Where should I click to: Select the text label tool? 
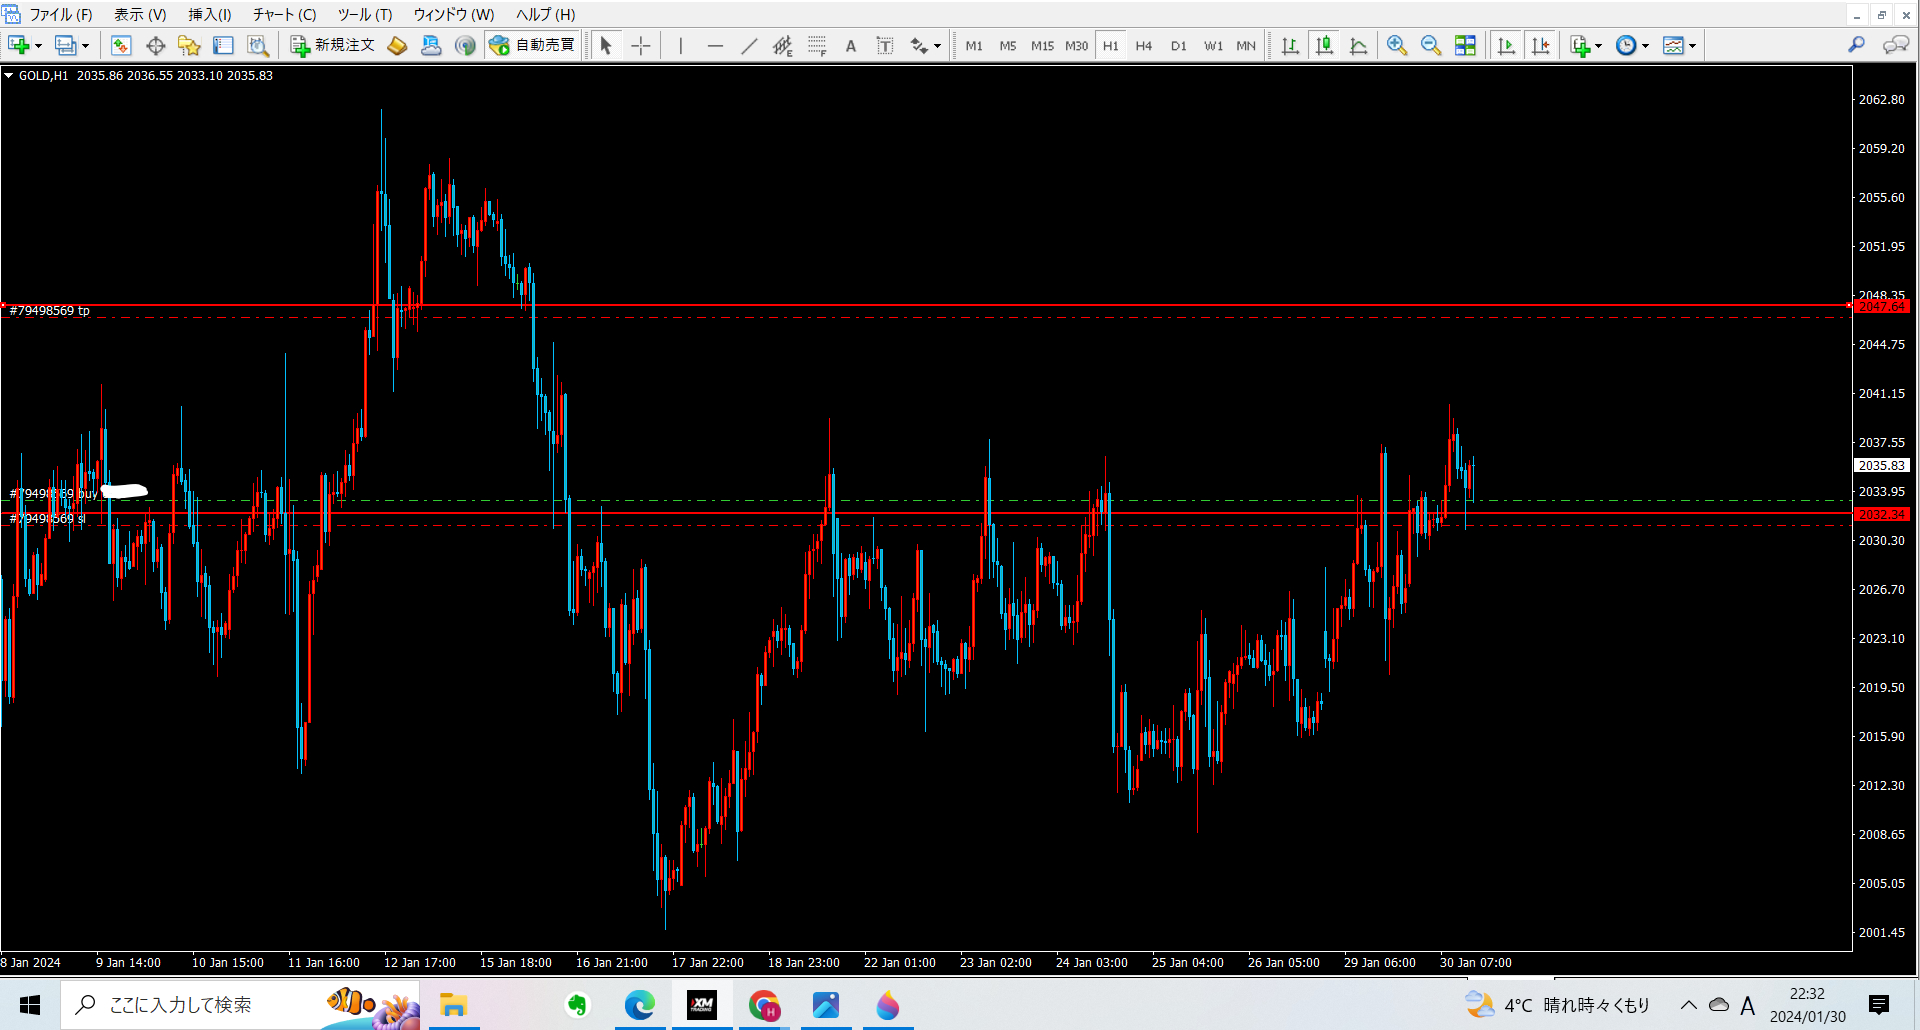(x=885, y=45)
